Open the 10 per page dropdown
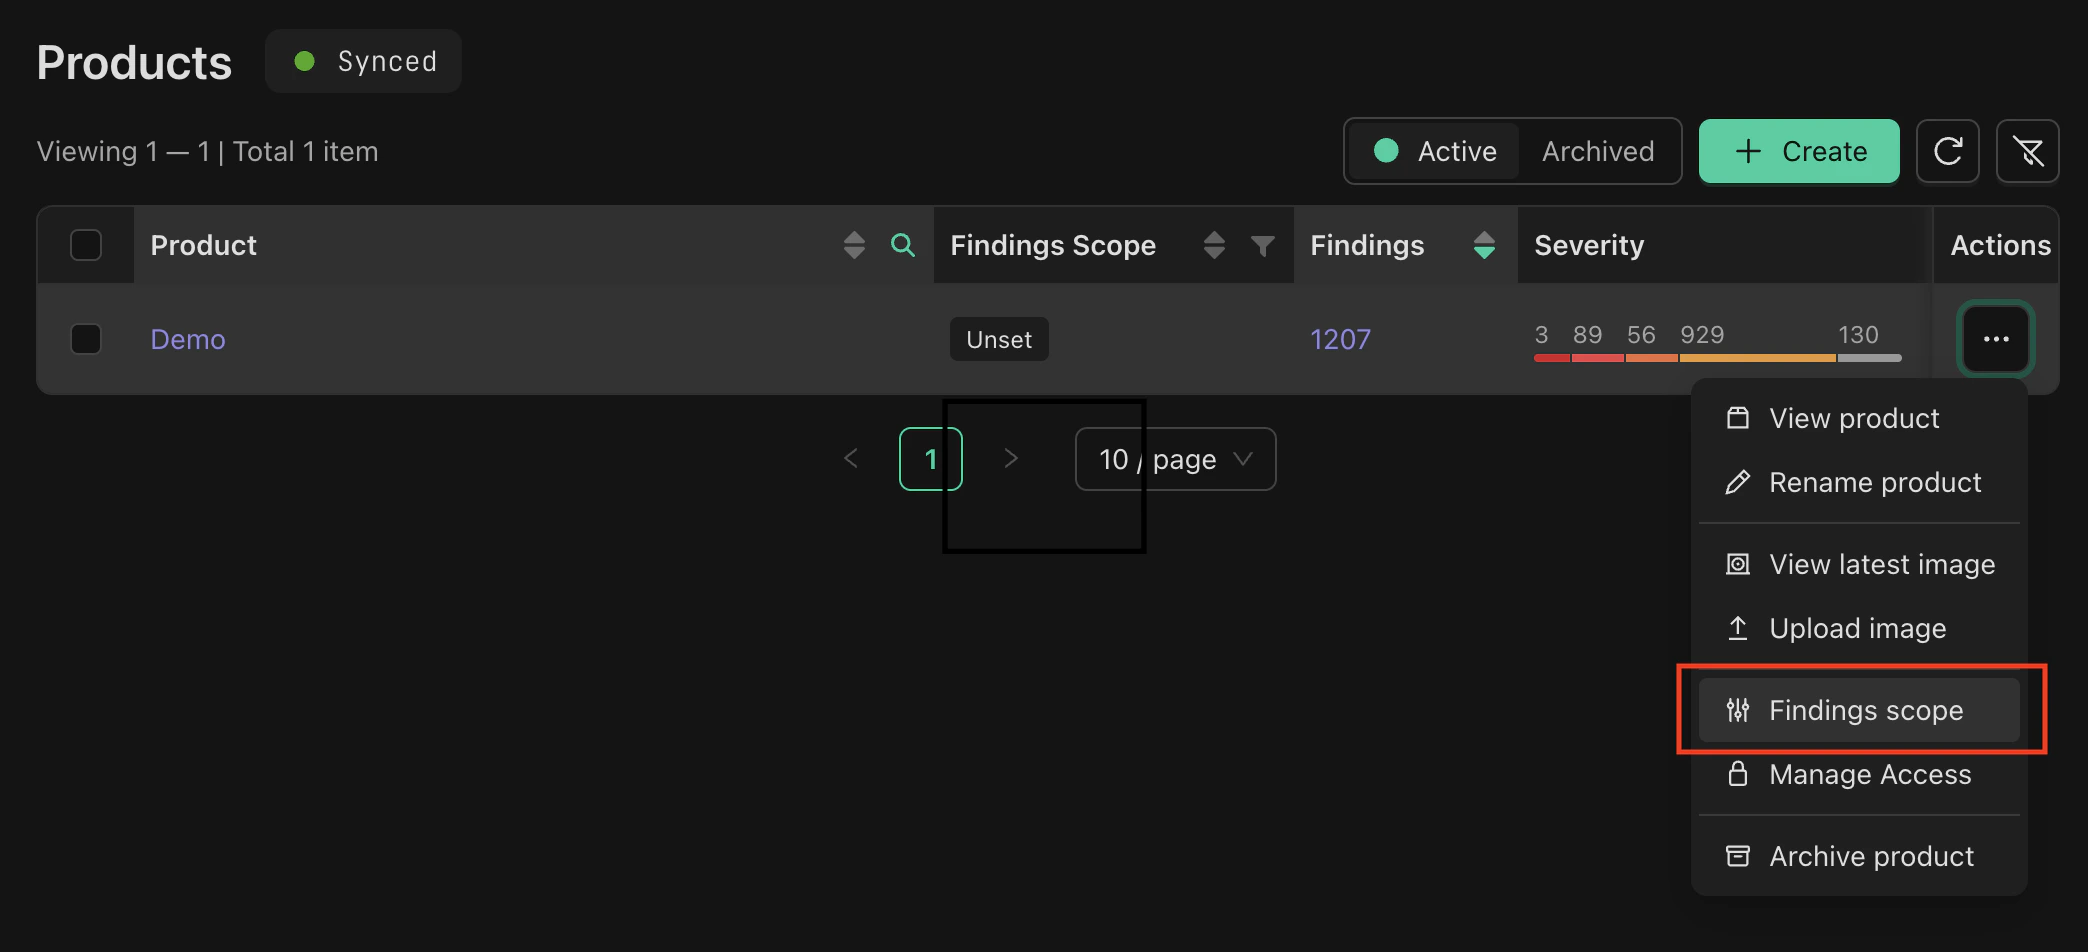 click(1175, 458)
